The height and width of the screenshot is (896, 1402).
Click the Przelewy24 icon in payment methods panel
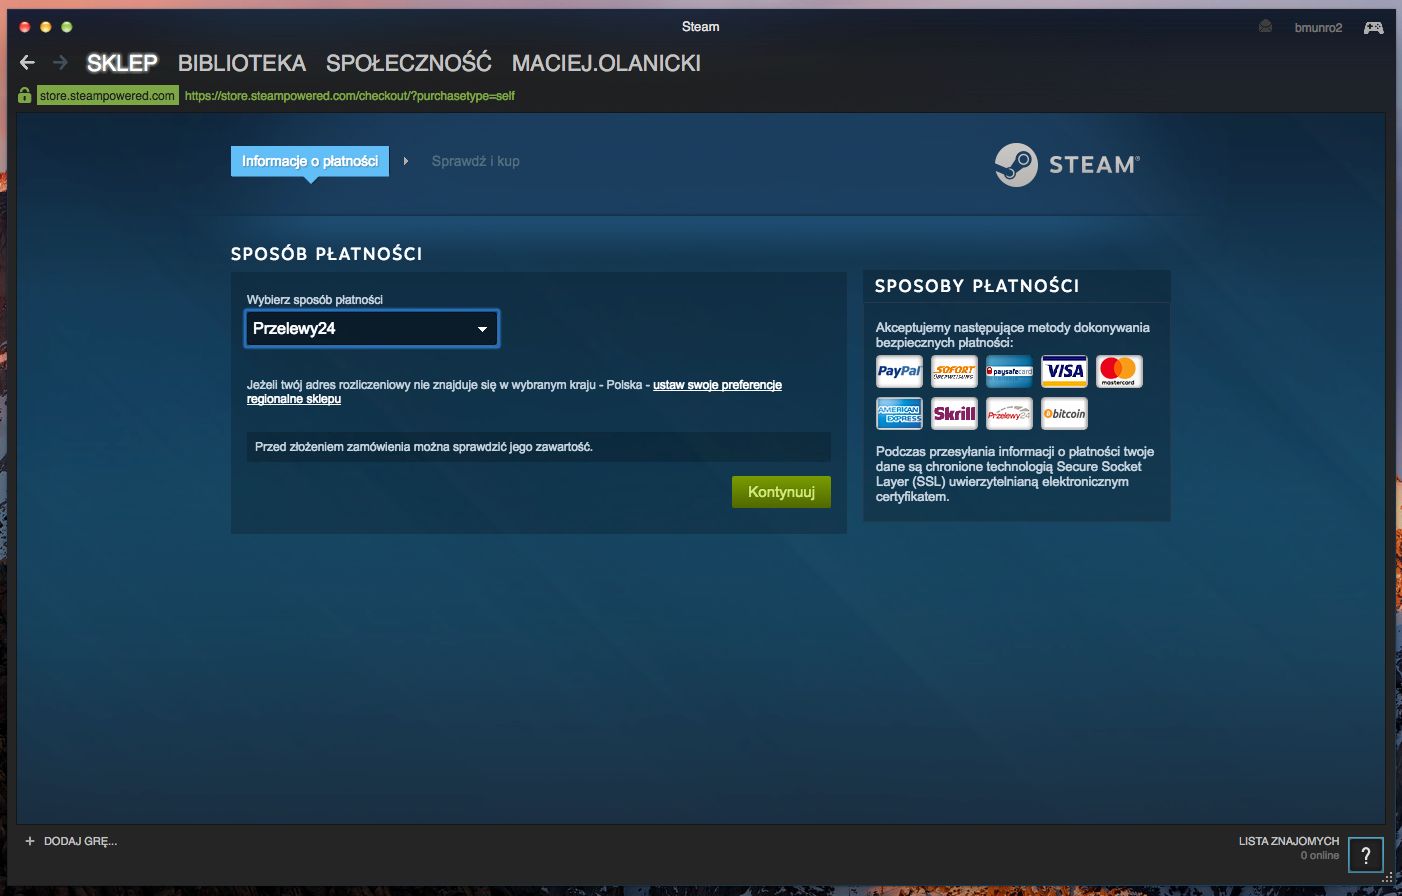(x=1008, y=413)
